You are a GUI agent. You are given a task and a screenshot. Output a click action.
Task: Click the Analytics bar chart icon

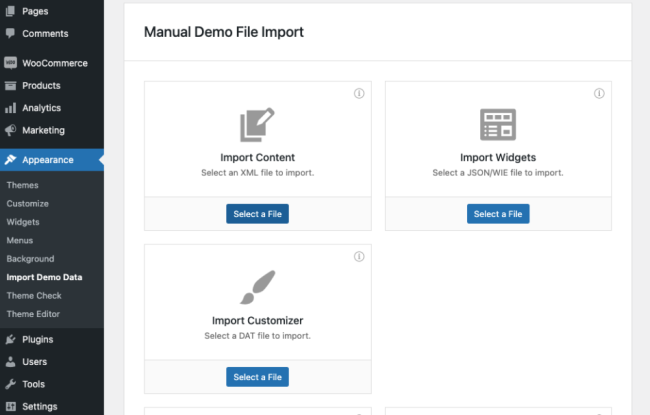[10, 108]
